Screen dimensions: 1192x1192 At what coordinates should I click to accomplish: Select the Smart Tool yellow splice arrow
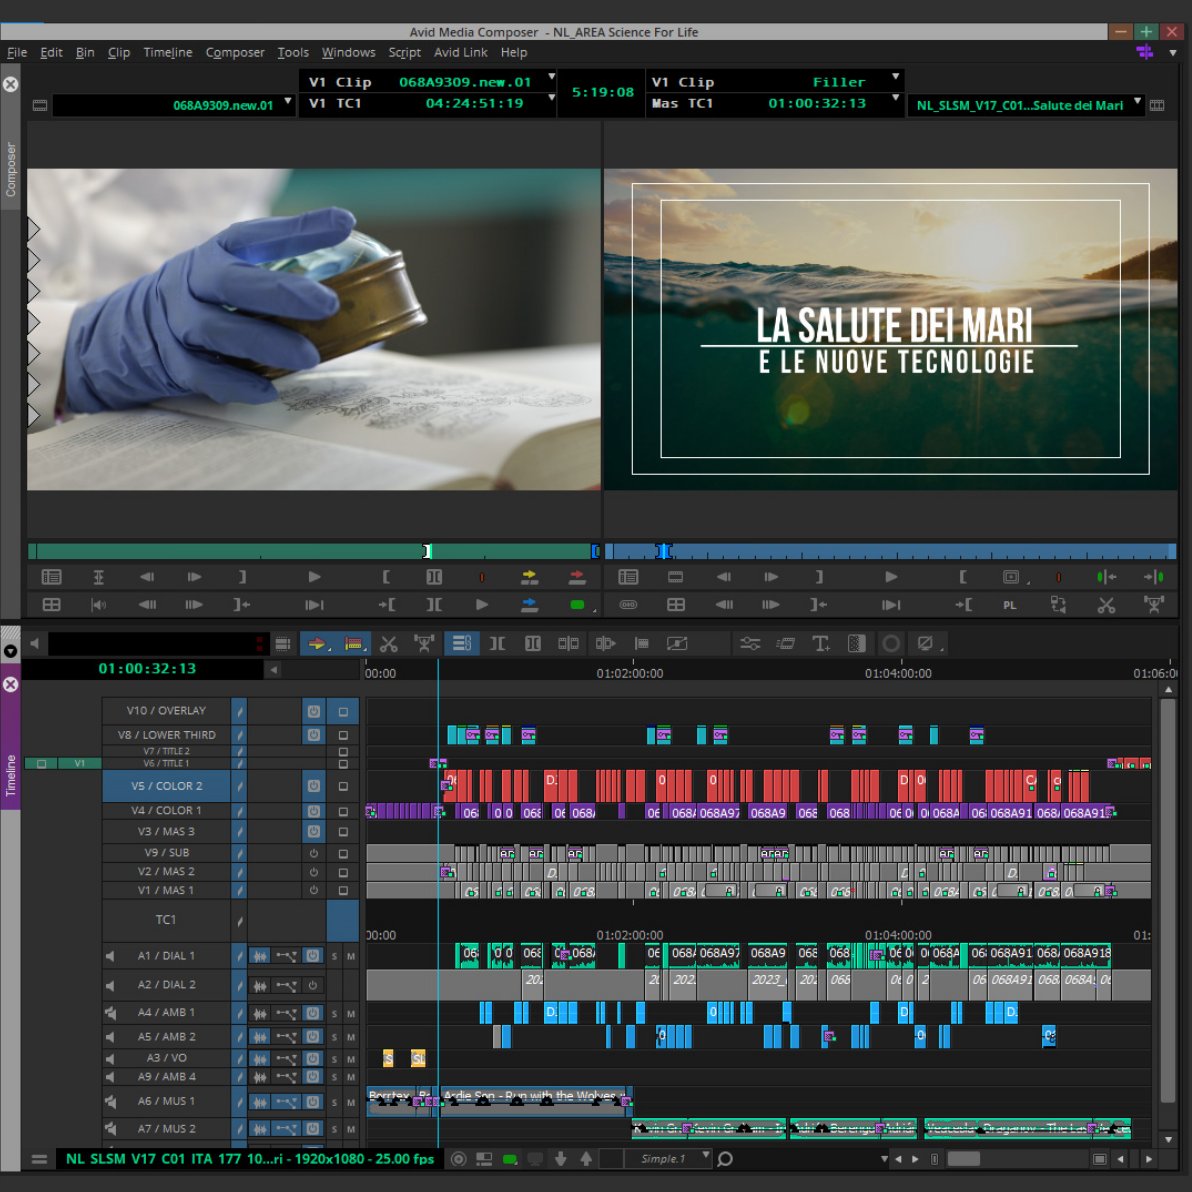pos(316,643)
